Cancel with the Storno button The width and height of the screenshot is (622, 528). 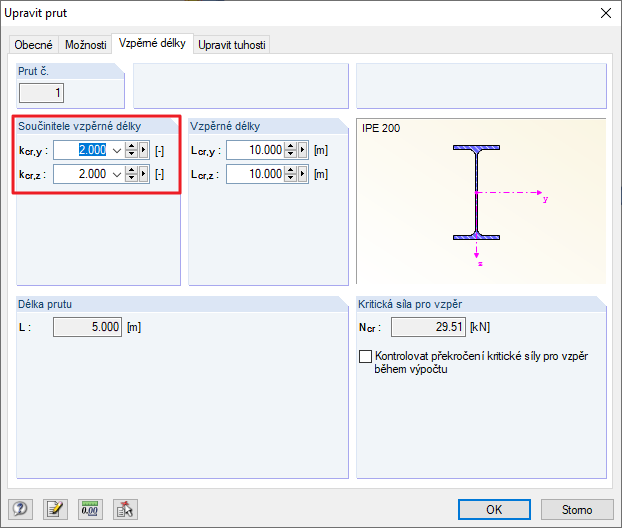click(577, 509)
